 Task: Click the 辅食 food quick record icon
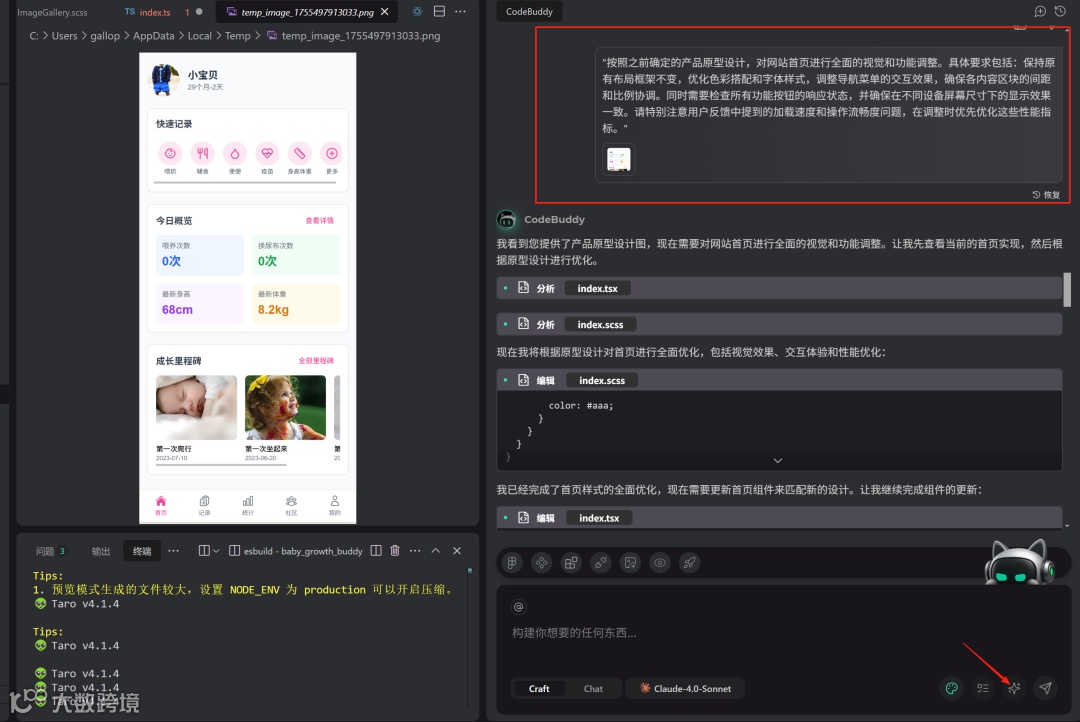202,154
